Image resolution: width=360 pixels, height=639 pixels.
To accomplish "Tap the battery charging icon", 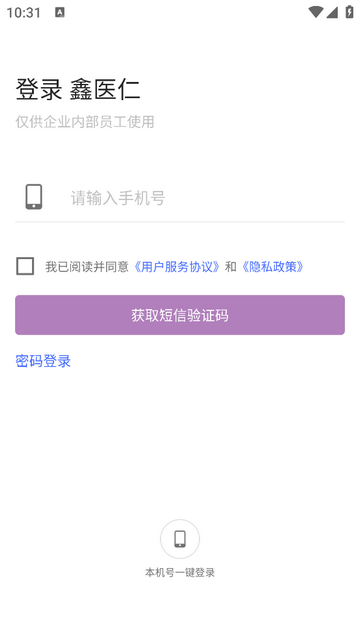I will (x=349, y=12).
